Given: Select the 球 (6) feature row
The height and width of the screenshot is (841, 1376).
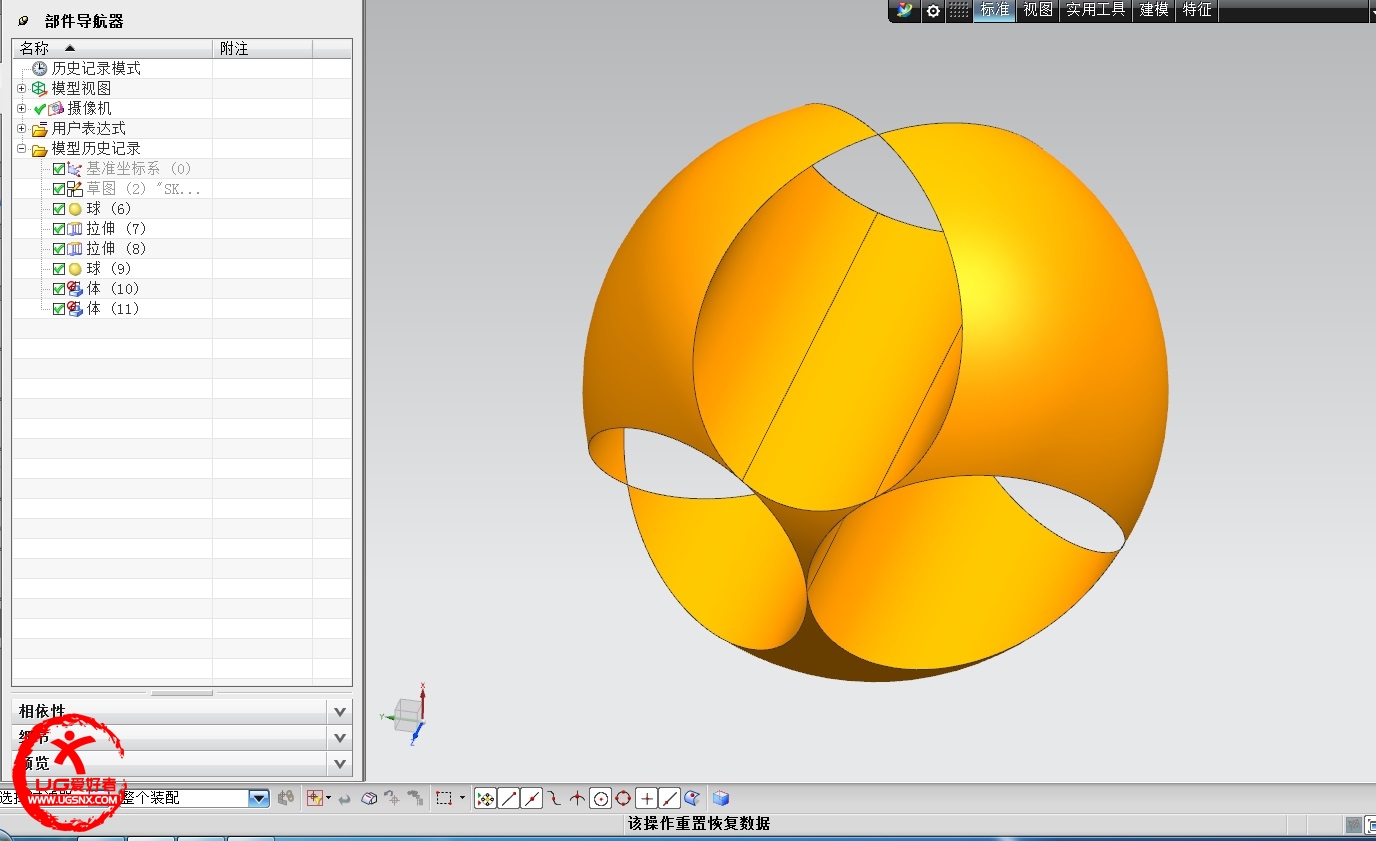Looking at the screenshot, I should pos(182,209).
